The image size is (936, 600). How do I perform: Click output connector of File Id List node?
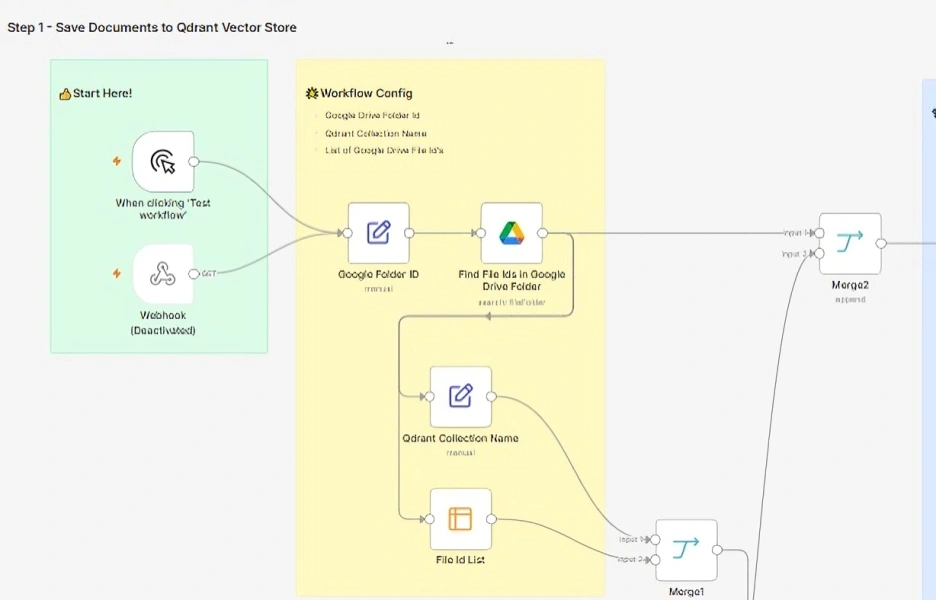[x=491, y=519]
